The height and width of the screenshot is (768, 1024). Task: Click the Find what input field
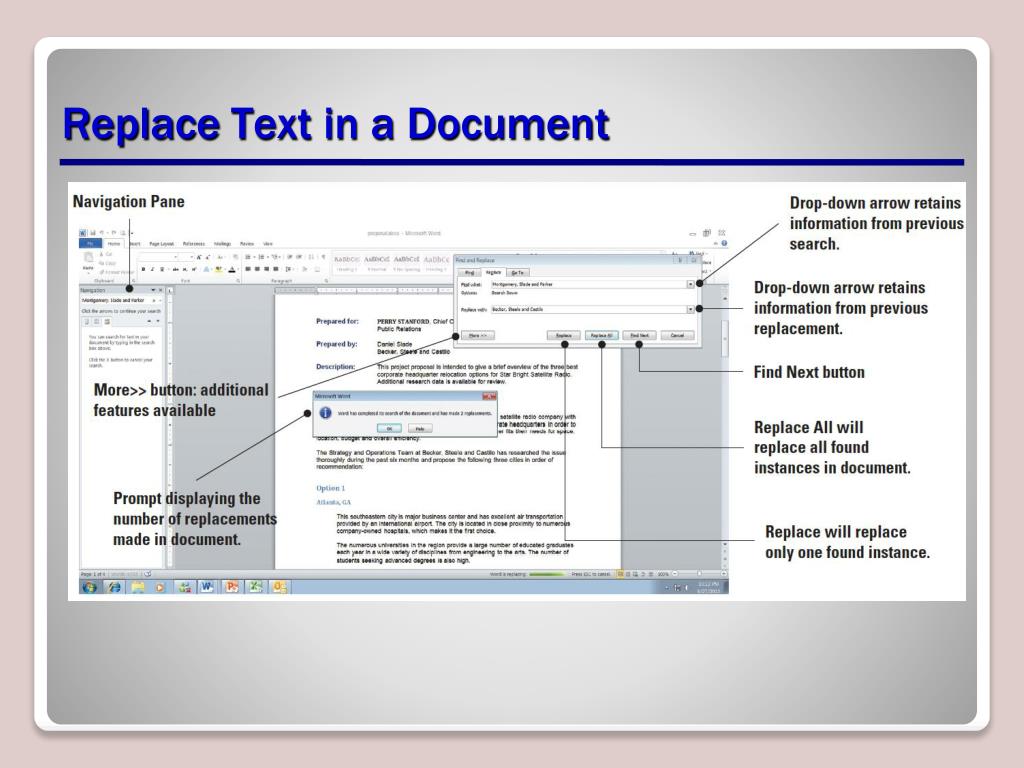pos(588,284)
